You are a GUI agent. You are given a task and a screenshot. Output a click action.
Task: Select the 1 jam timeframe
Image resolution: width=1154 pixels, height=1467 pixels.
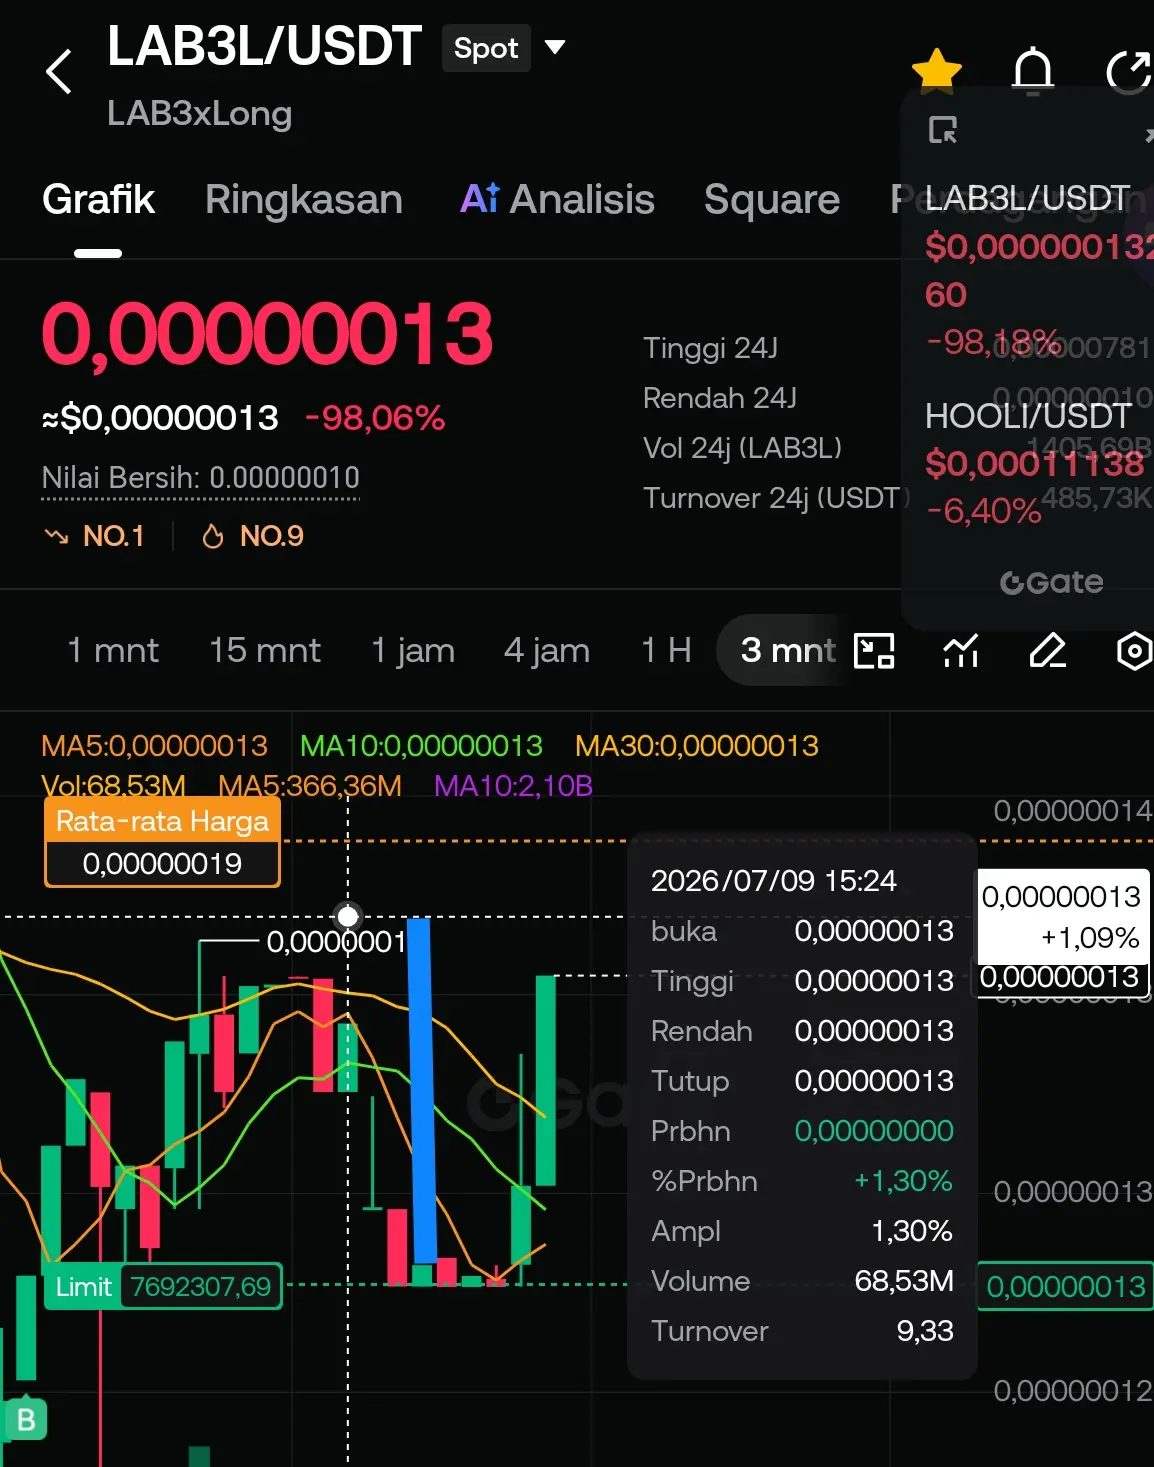(x=413, y=651)
